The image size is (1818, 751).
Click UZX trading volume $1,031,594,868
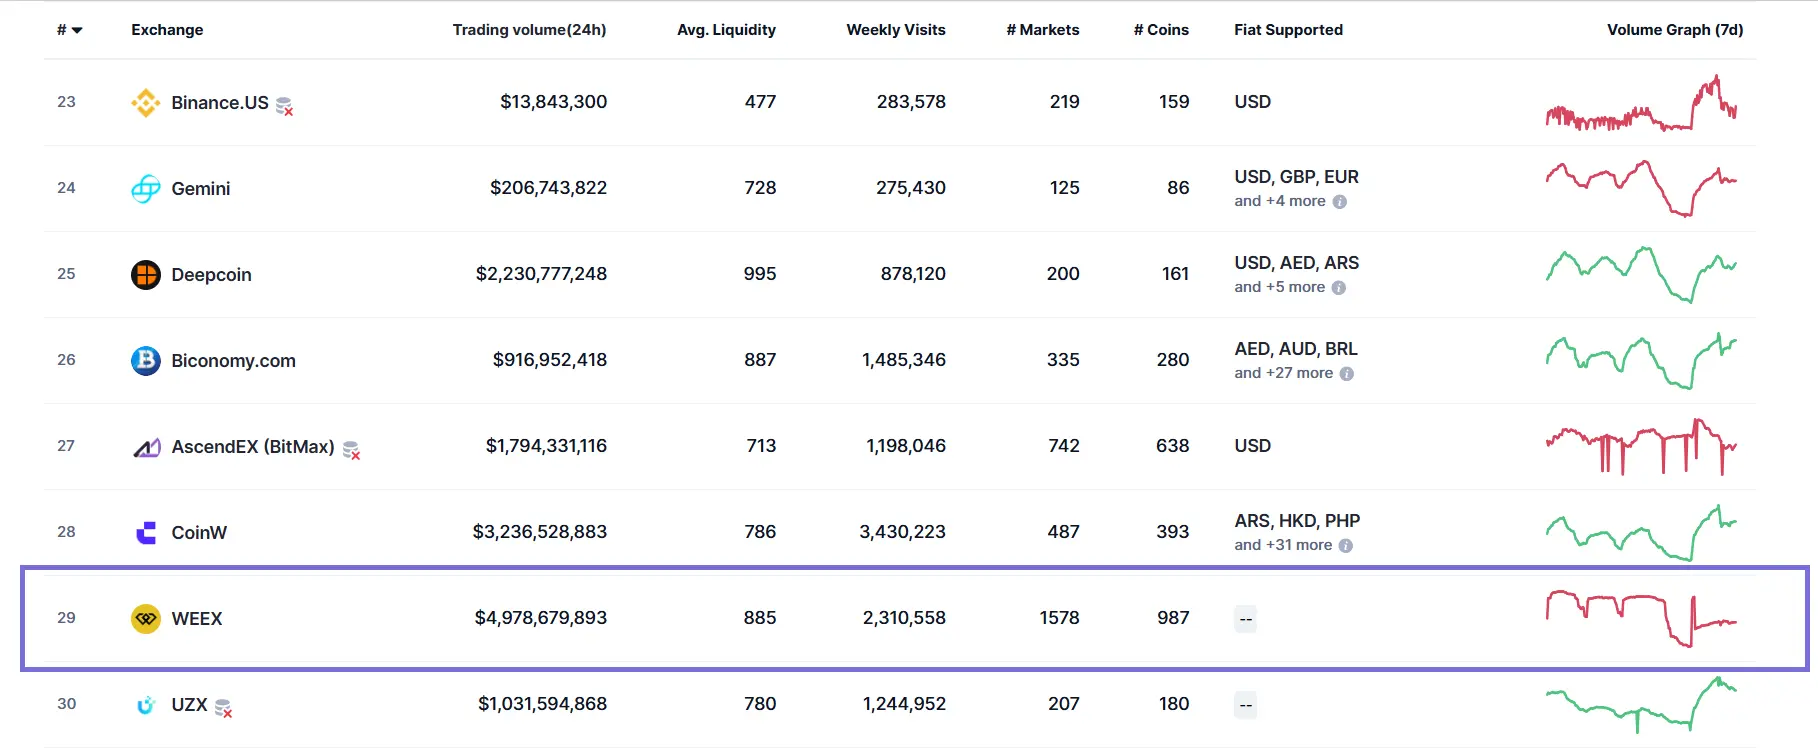pos(542,704)
